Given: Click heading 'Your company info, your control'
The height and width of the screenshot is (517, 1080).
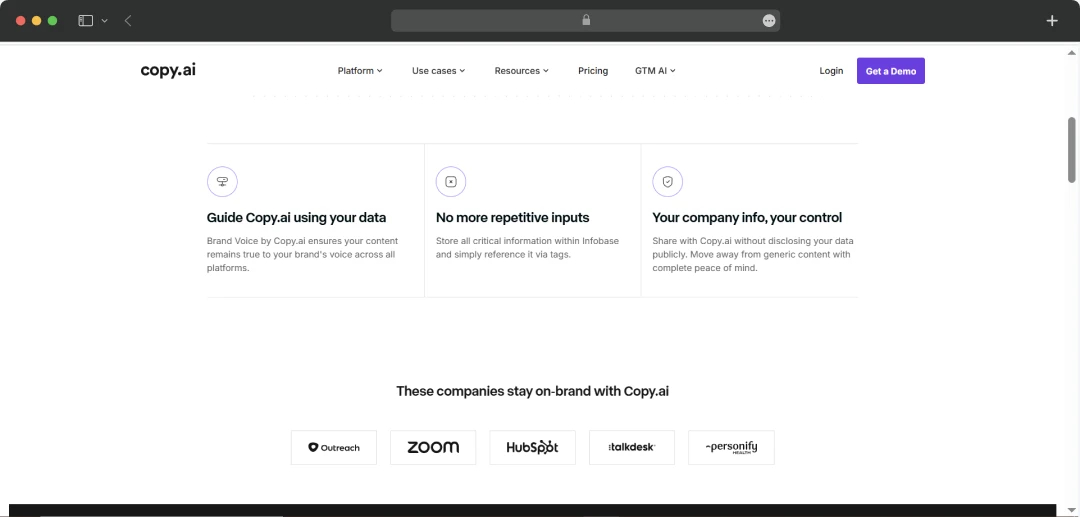Looking at the screenshot, I should coord(747,218).
